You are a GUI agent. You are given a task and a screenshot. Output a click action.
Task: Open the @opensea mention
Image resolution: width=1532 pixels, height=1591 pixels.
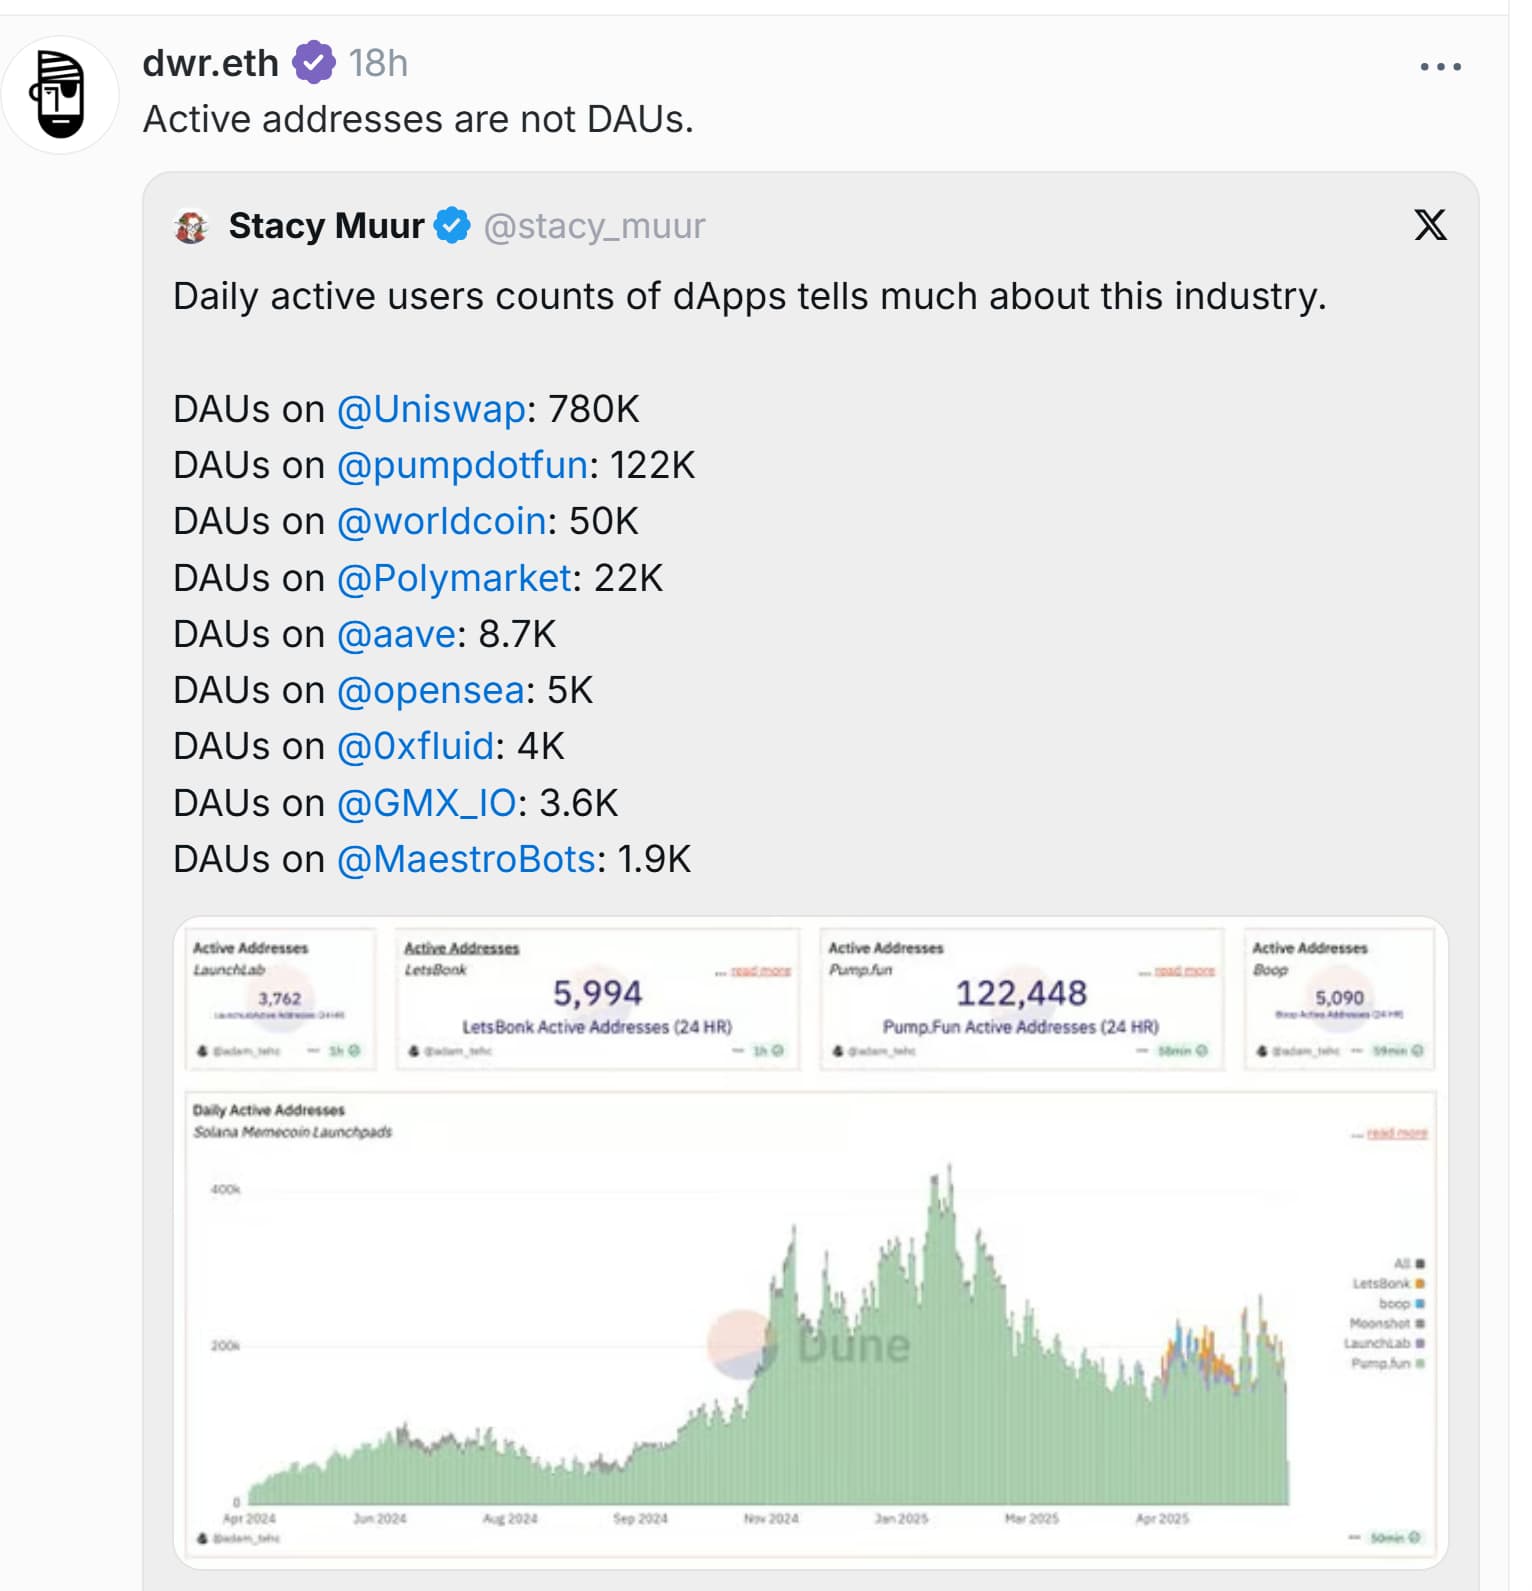tap(430, 690)
